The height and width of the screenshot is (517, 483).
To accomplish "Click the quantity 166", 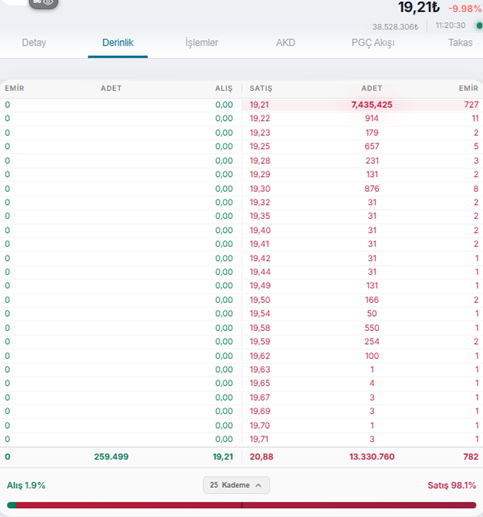I will [x=372, y=300].
